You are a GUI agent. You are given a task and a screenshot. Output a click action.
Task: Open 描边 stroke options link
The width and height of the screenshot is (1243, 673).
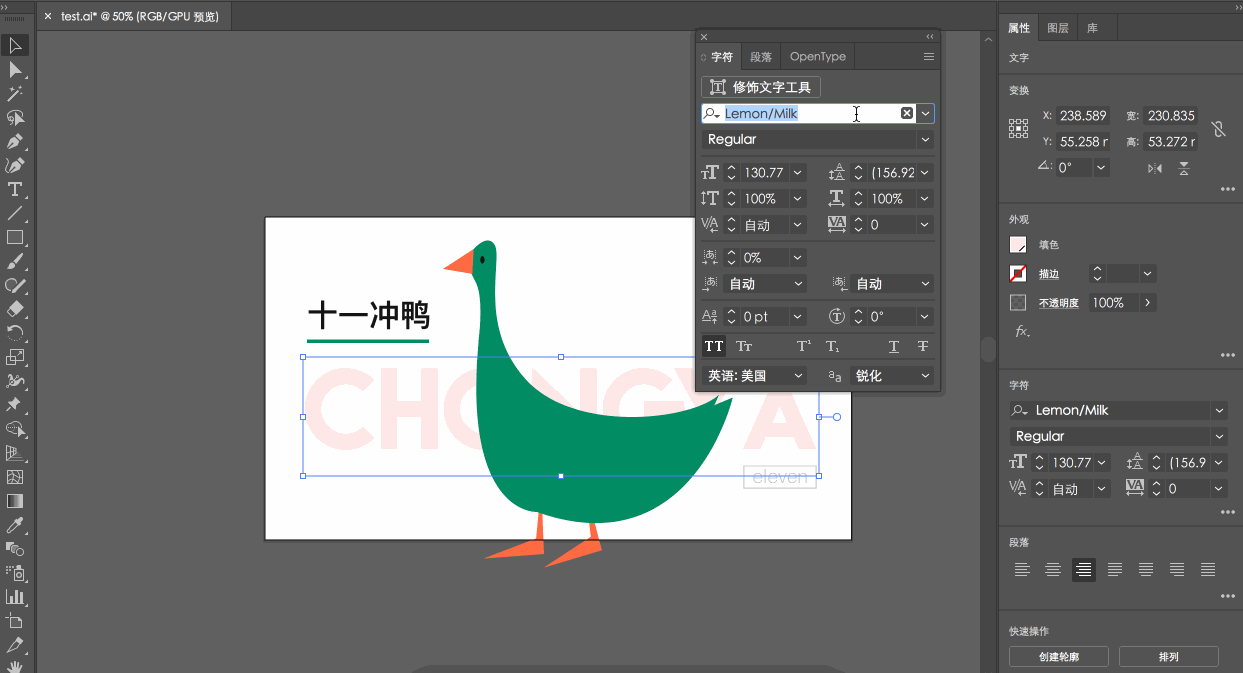click(x=1049, y=274)
